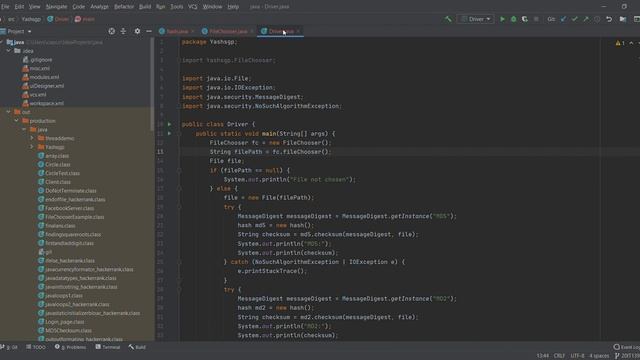640x360 pixels.
Task: Click the Git rollback undo arrow
Action: [609, 19]
